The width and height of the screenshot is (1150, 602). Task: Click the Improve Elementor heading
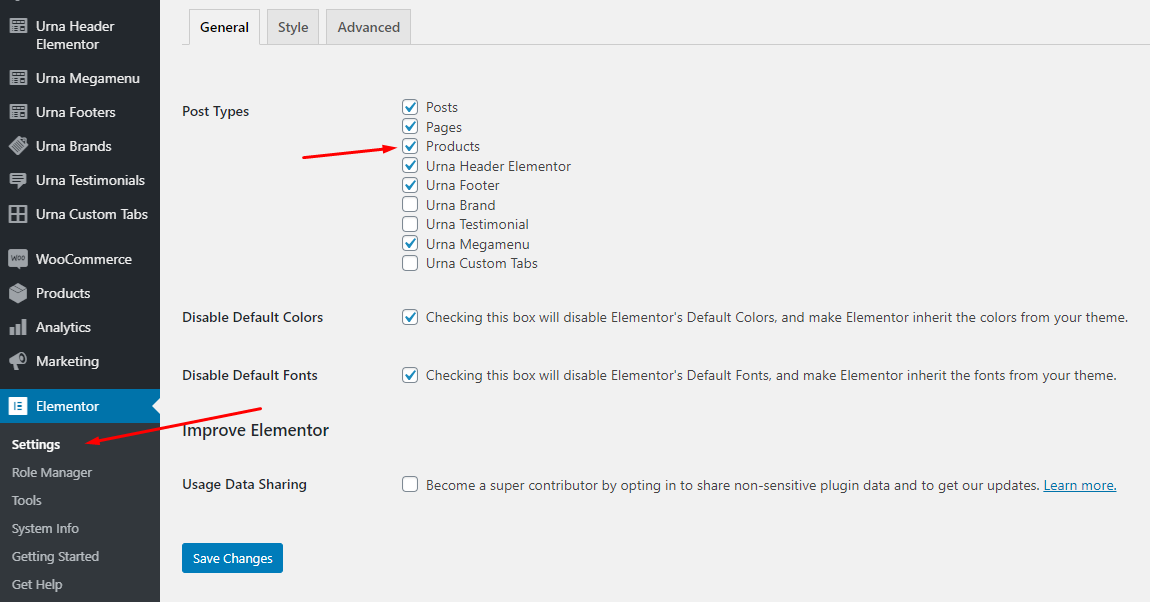click(255, 430)
